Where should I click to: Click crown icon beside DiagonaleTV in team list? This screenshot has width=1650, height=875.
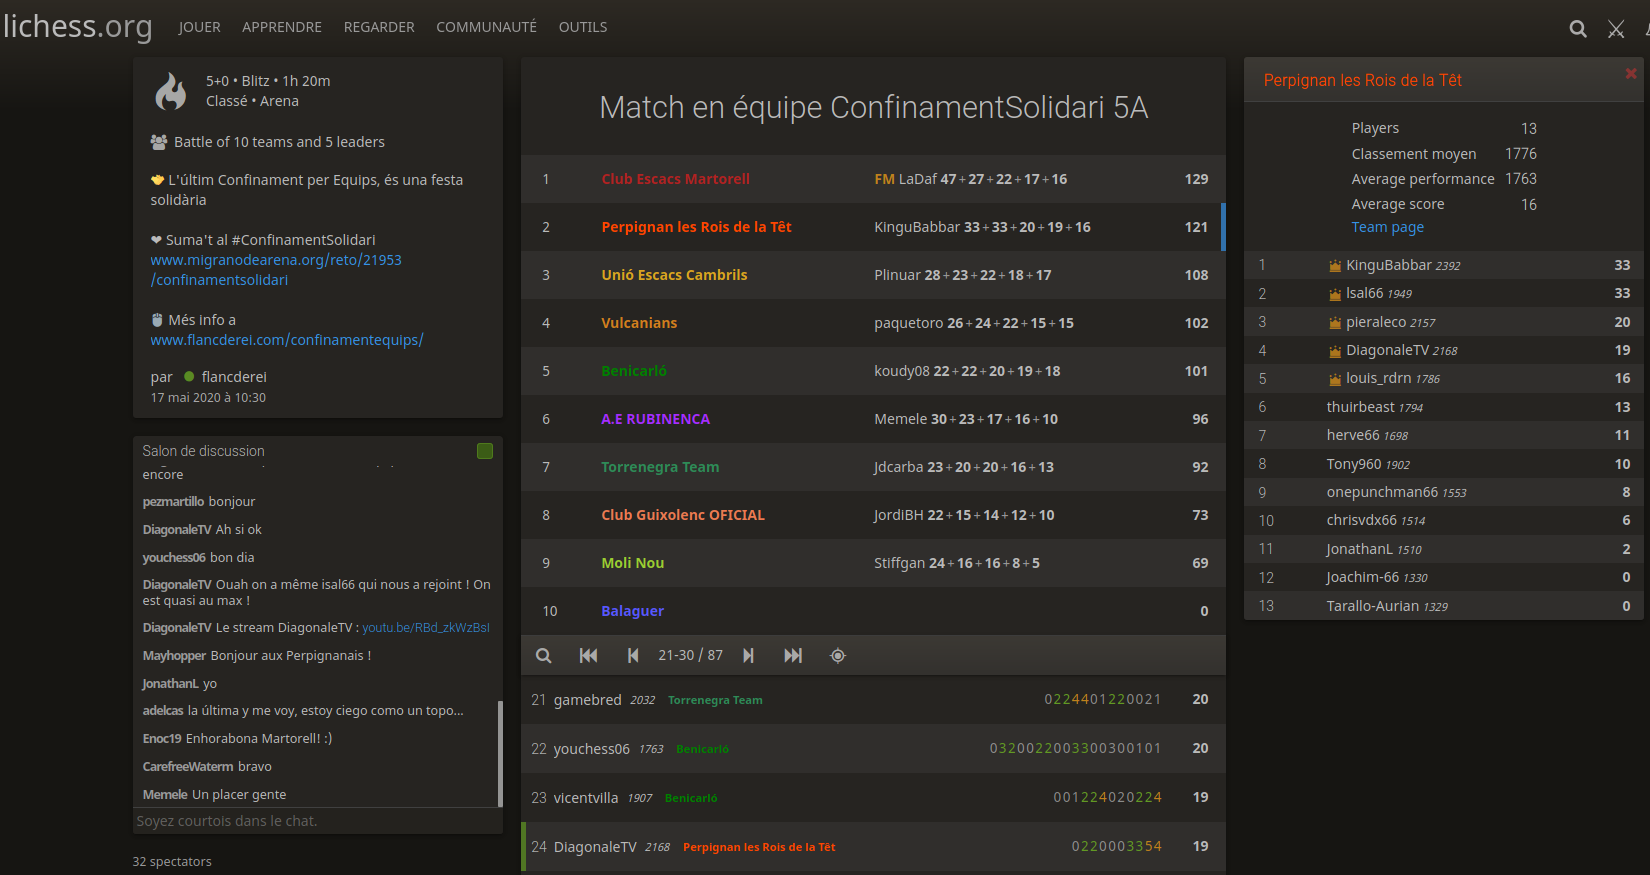[x=1335, y=351]
